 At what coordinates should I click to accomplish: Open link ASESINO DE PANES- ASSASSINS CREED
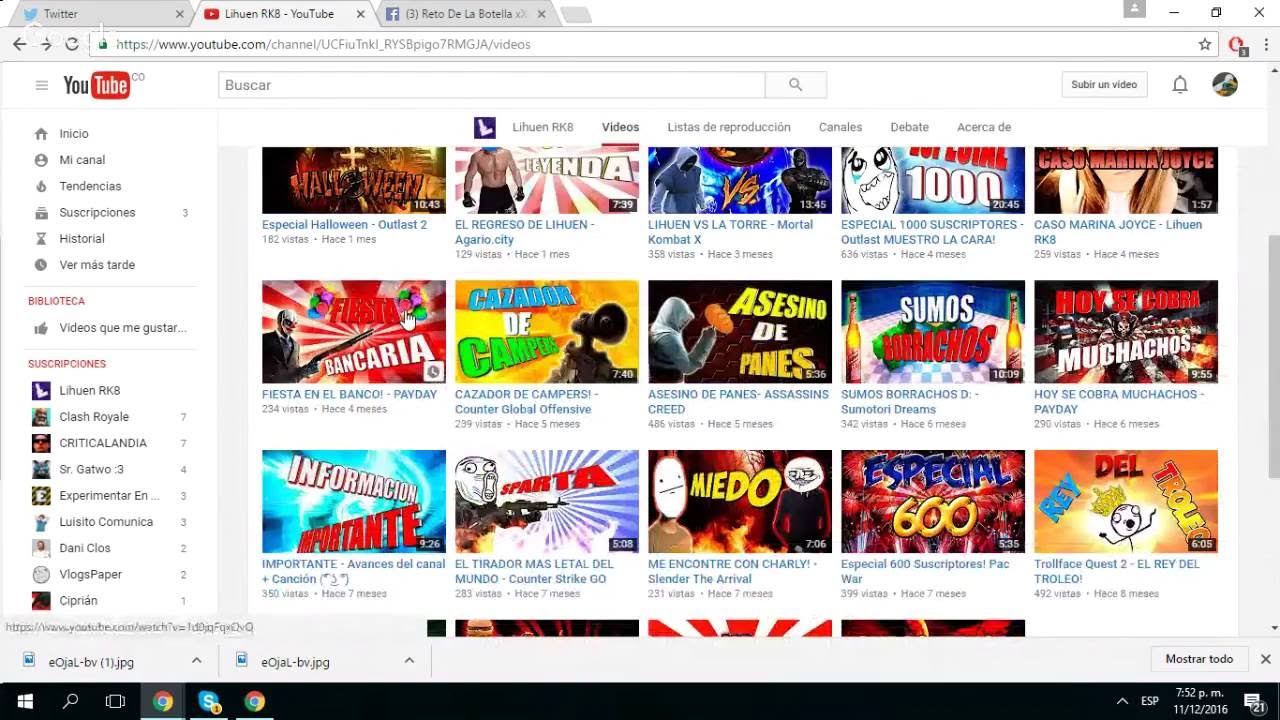[738, 402]
